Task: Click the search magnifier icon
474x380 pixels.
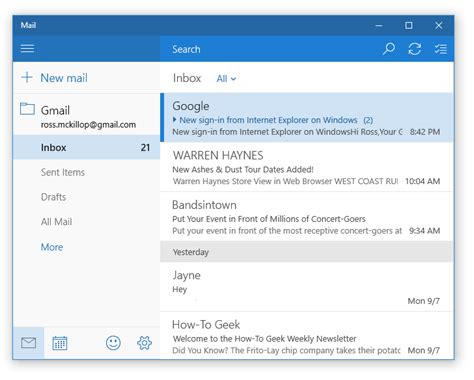Action: point(389,49)
